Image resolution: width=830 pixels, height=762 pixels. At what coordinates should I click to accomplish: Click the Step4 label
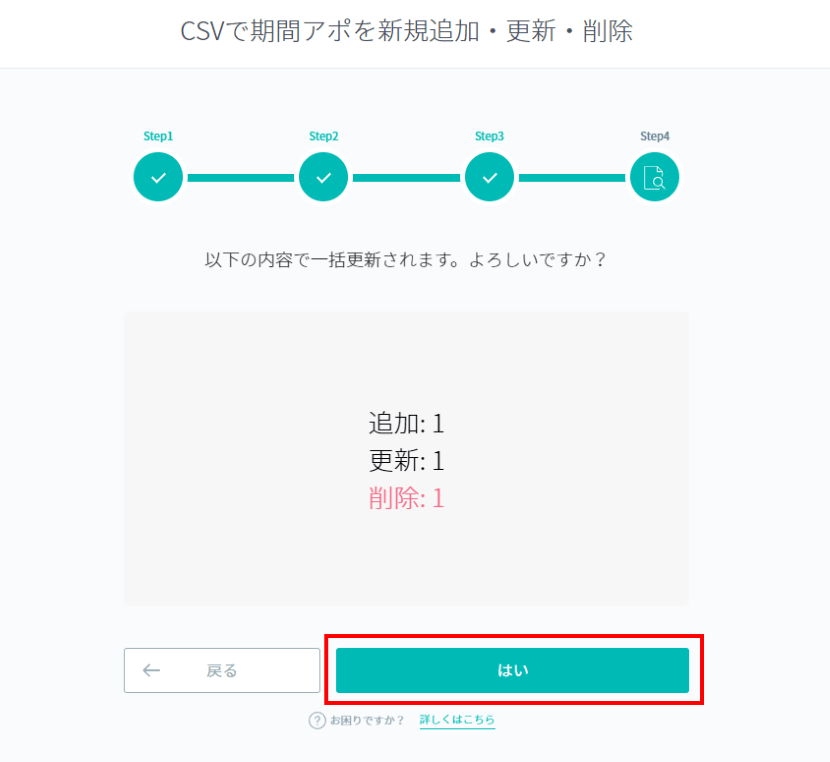[x=655, y=137]
